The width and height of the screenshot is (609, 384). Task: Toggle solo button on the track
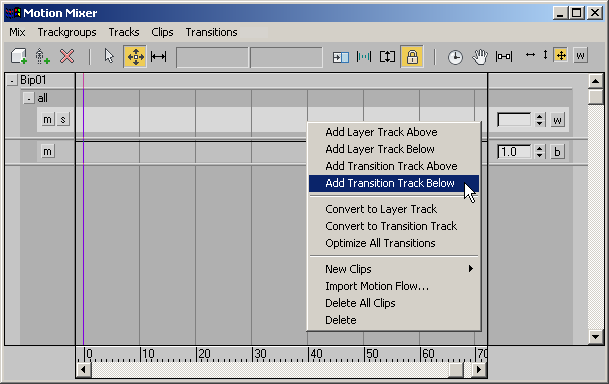63,120
